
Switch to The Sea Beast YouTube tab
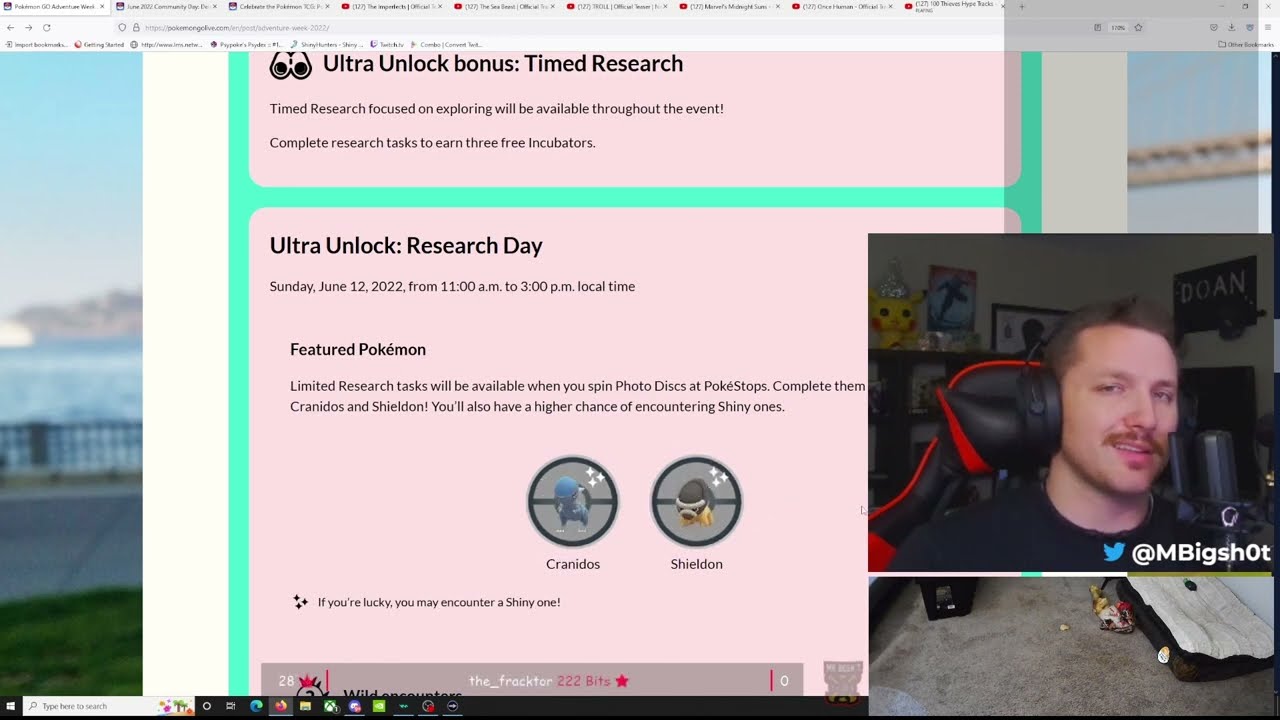(x=503, y=6)
